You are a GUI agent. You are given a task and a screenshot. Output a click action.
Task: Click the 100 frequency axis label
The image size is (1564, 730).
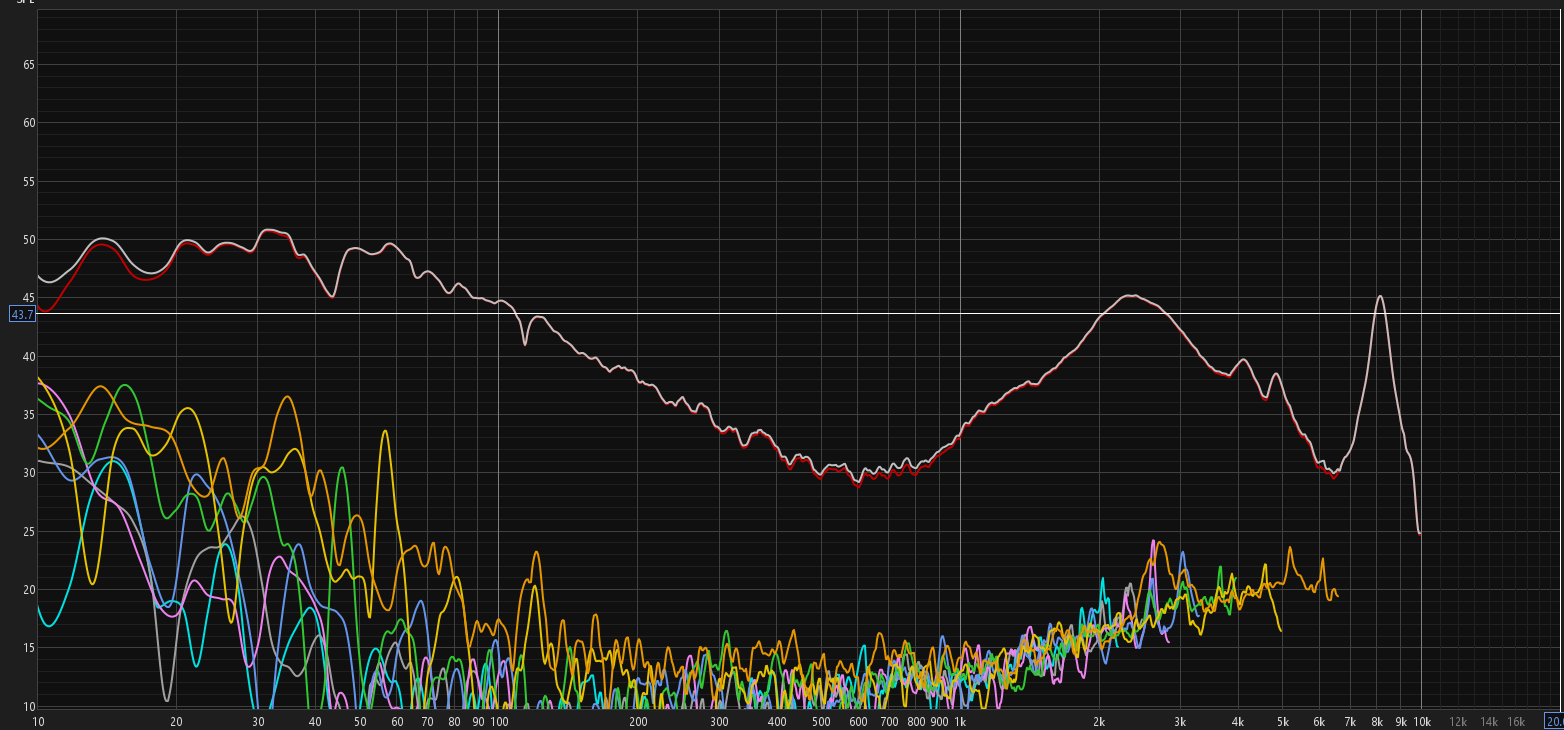499,721
